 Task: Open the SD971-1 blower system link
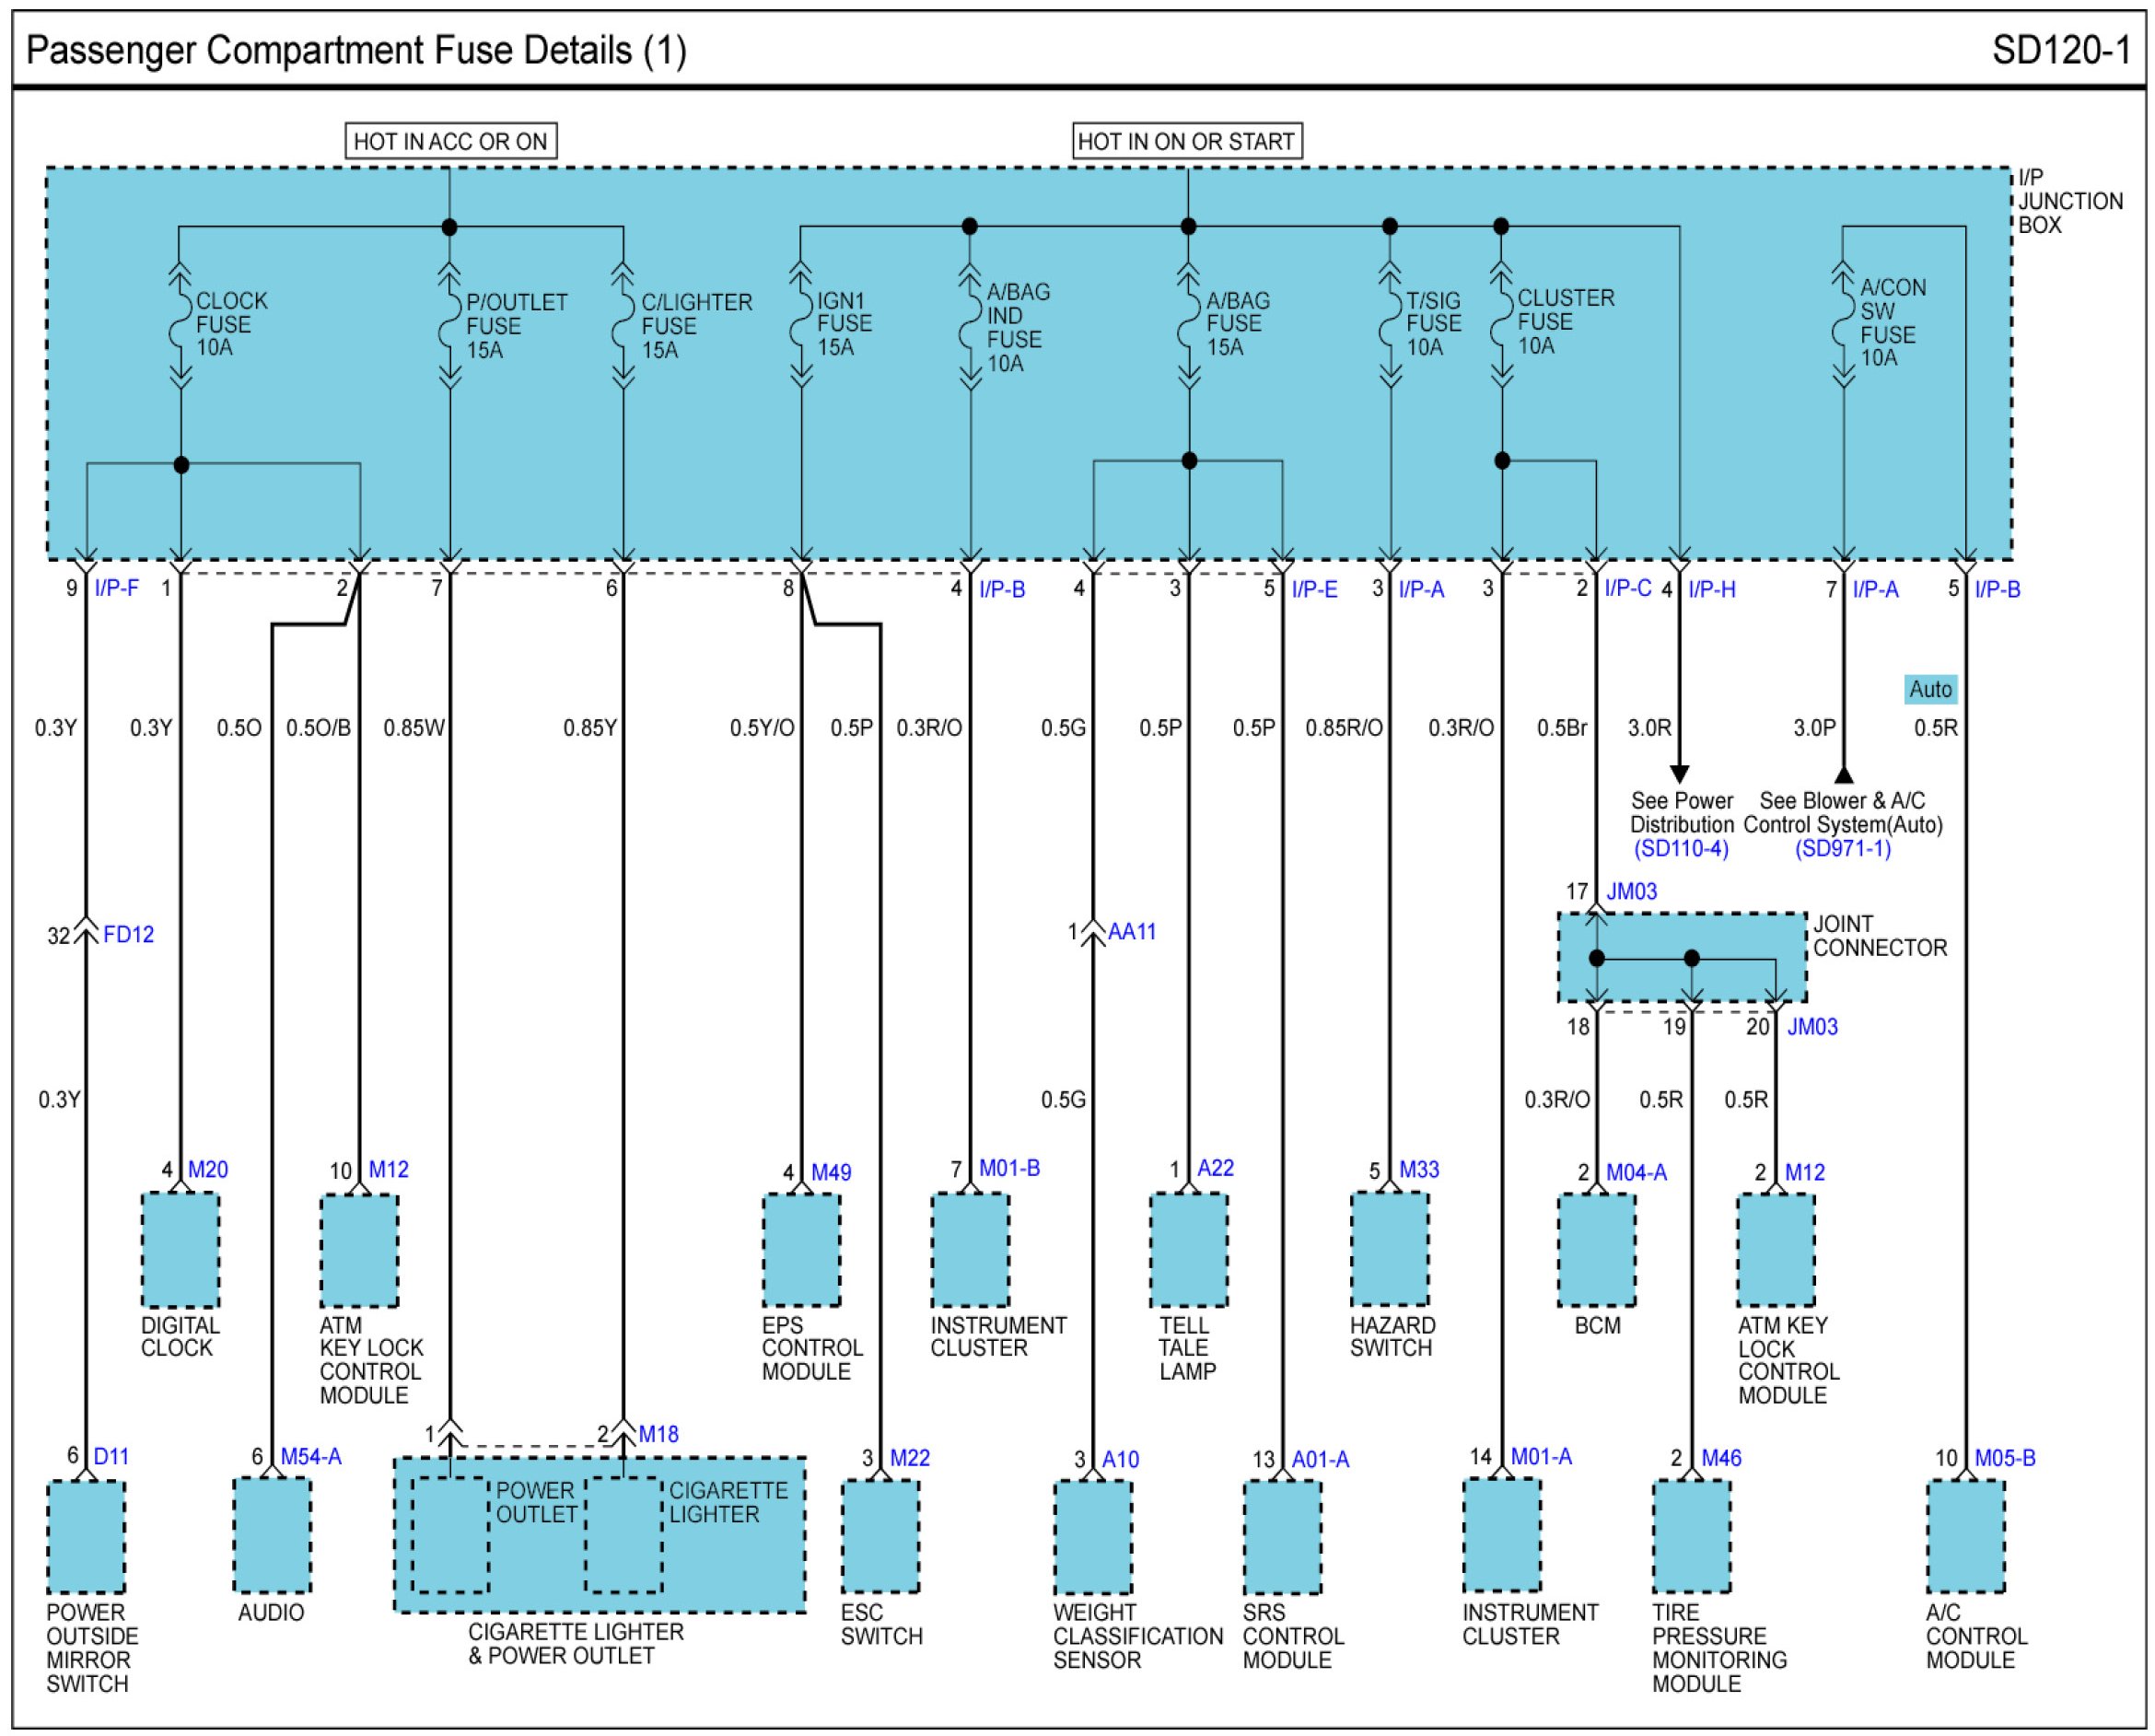tap(1842, 849)
